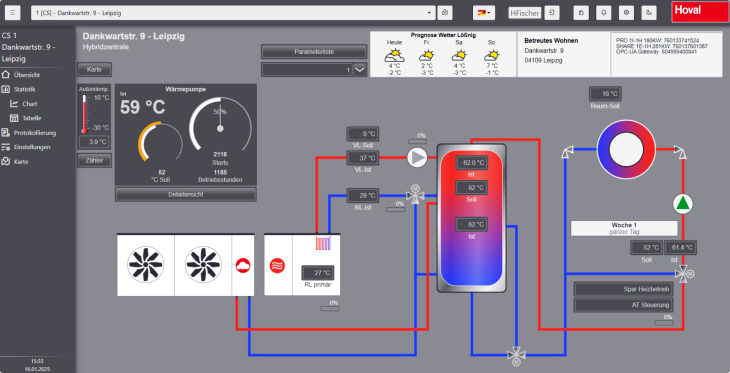Screen dimensions: 730x373
Task: Click the red cloud heat pump icon
Action: click(243, 265)
